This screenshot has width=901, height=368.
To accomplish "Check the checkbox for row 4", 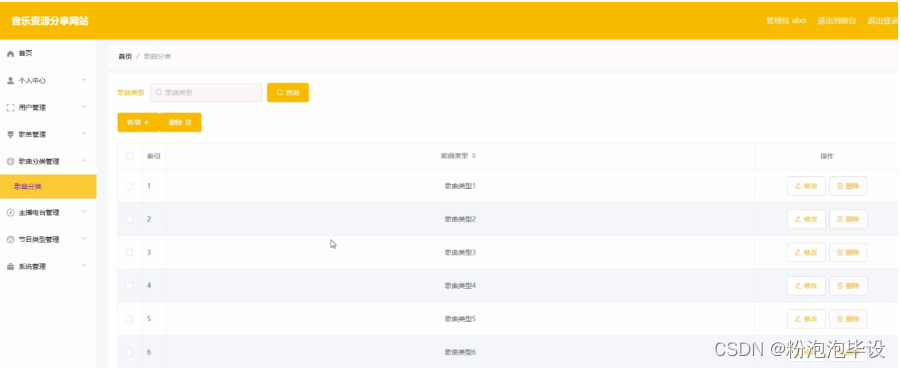I will pos(130,285).
